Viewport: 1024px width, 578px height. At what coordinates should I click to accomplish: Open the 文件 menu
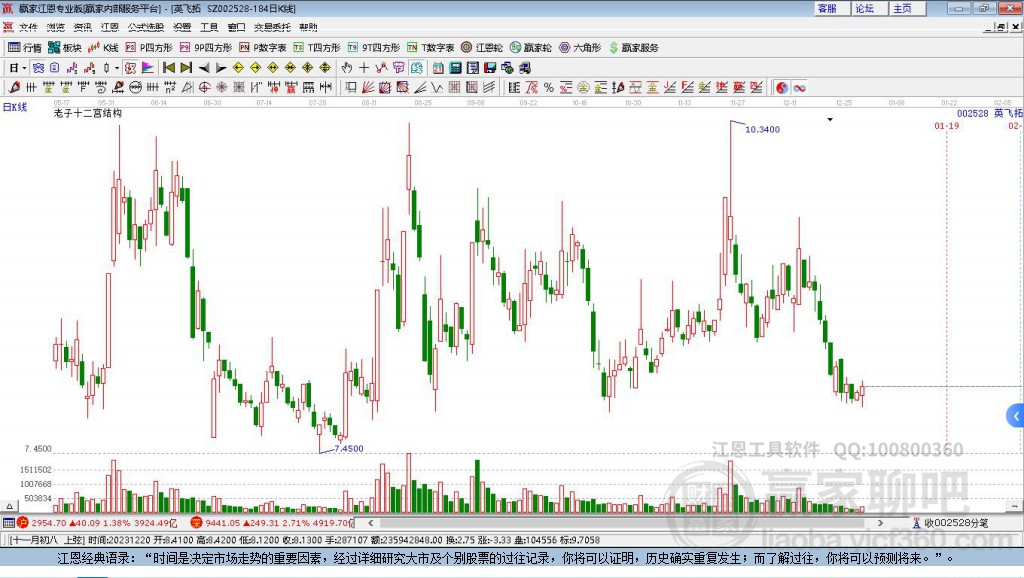click(28, 27)
